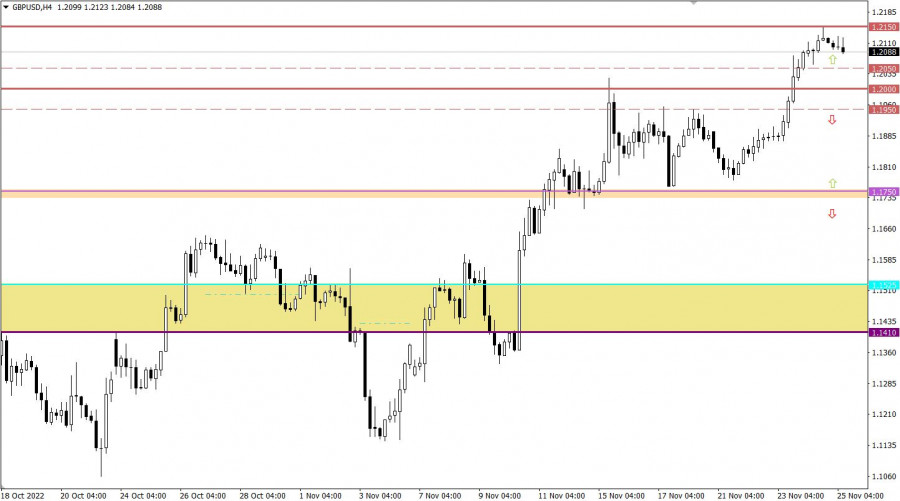The image size is (900, 501).
Task: Click the 9 Nov 04:00 time axis label
Action: pos(499,495)
